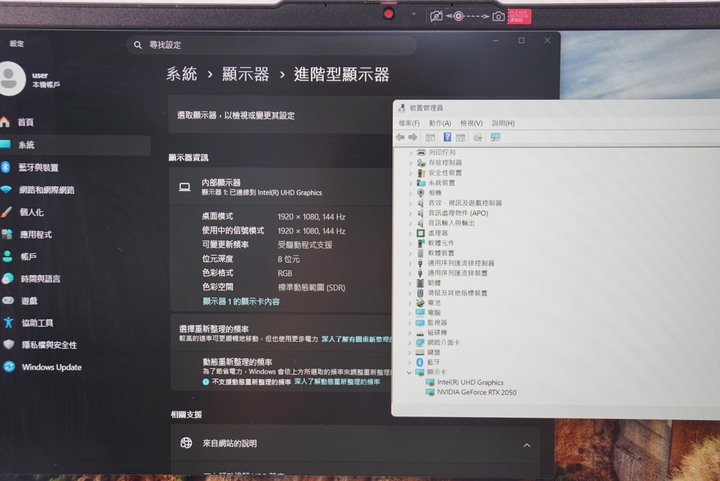Expand 系統裝置 node
Image resolution: width=720 pixels, height=481 pixels.
point(411,183)
